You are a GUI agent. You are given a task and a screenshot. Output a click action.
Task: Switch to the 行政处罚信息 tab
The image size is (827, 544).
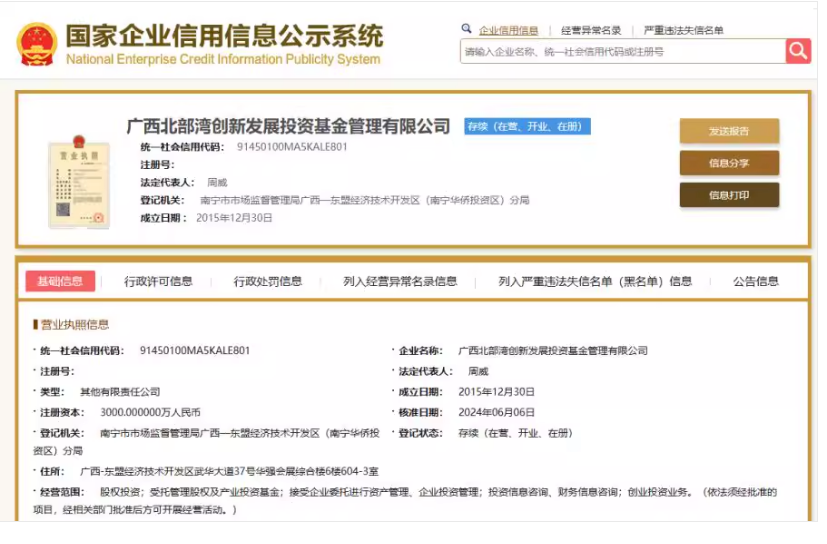[x=268, y=281]
